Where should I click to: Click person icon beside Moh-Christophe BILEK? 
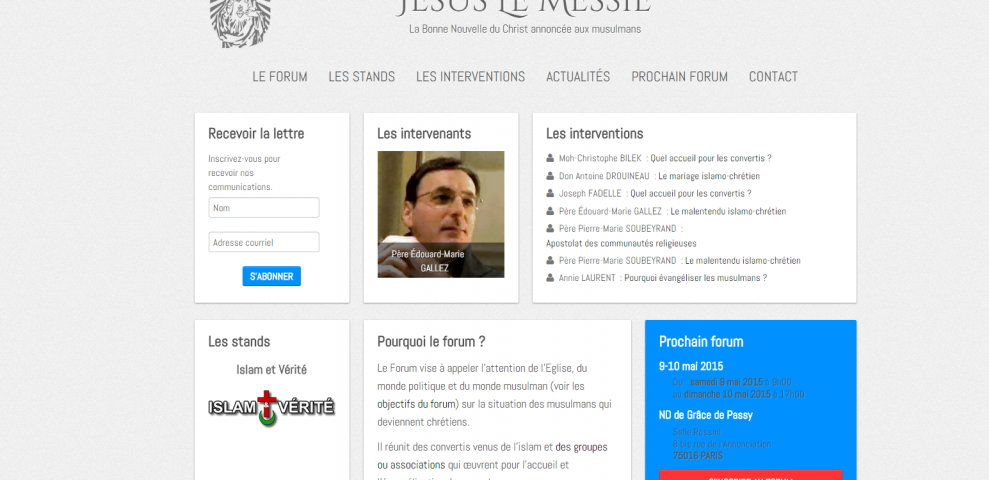(550, 158)
